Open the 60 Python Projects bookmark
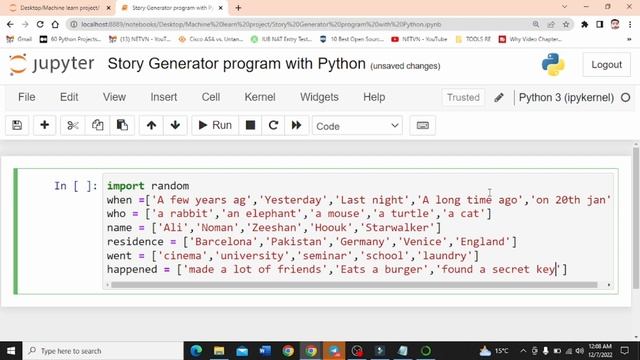Viewport: 640px width, 360px height. 70,39
